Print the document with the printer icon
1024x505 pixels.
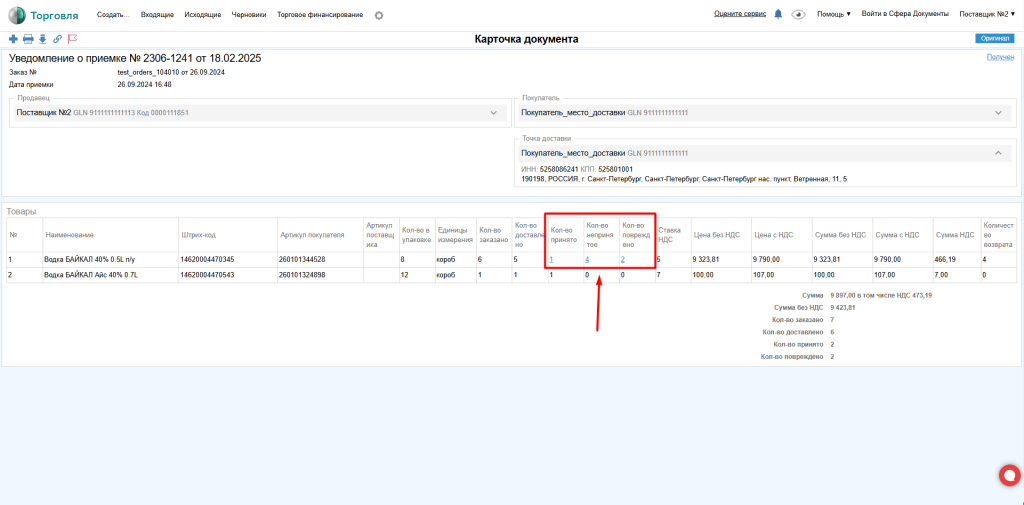28,39
